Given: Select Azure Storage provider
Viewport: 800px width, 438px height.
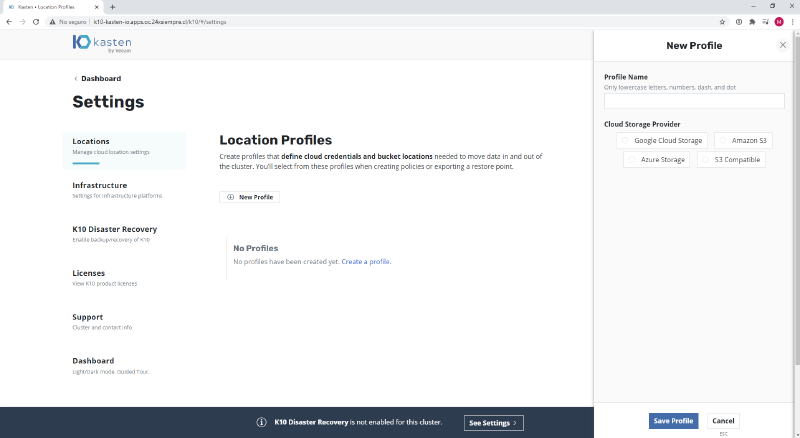Looking at the screenshot, I should 657,160.
